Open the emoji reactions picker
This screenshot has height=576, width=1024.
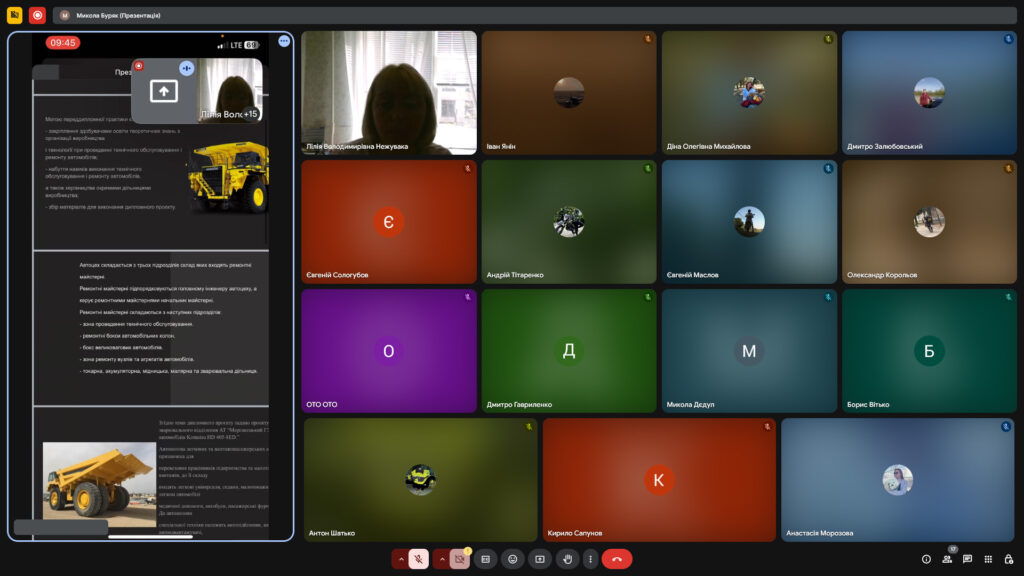tap(513, 559)
